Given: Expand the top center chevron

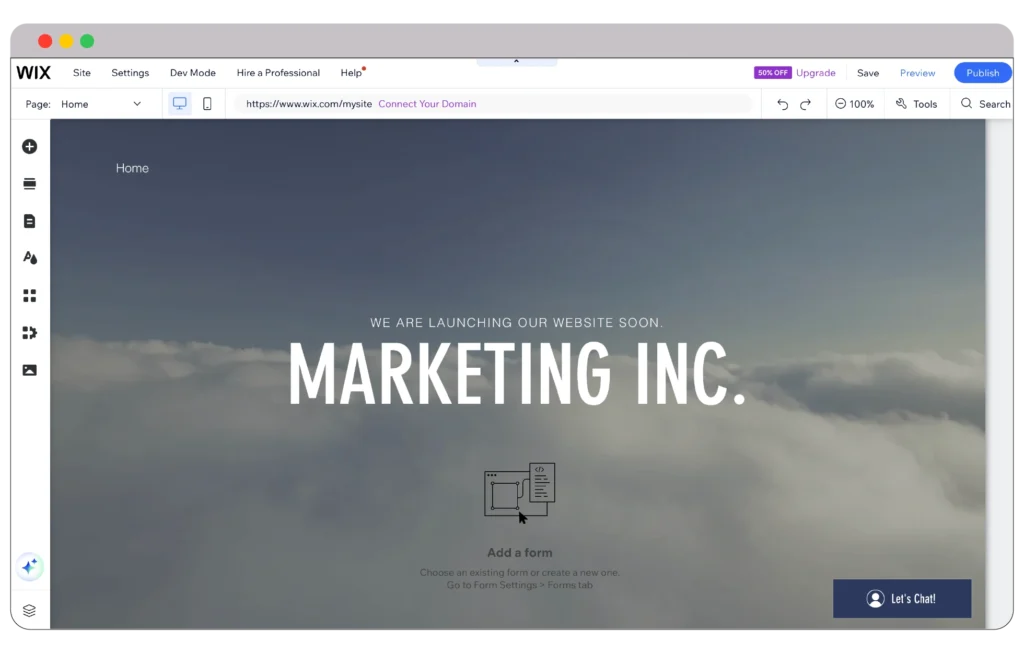Looking at the screenshot, I should point(516,61).
